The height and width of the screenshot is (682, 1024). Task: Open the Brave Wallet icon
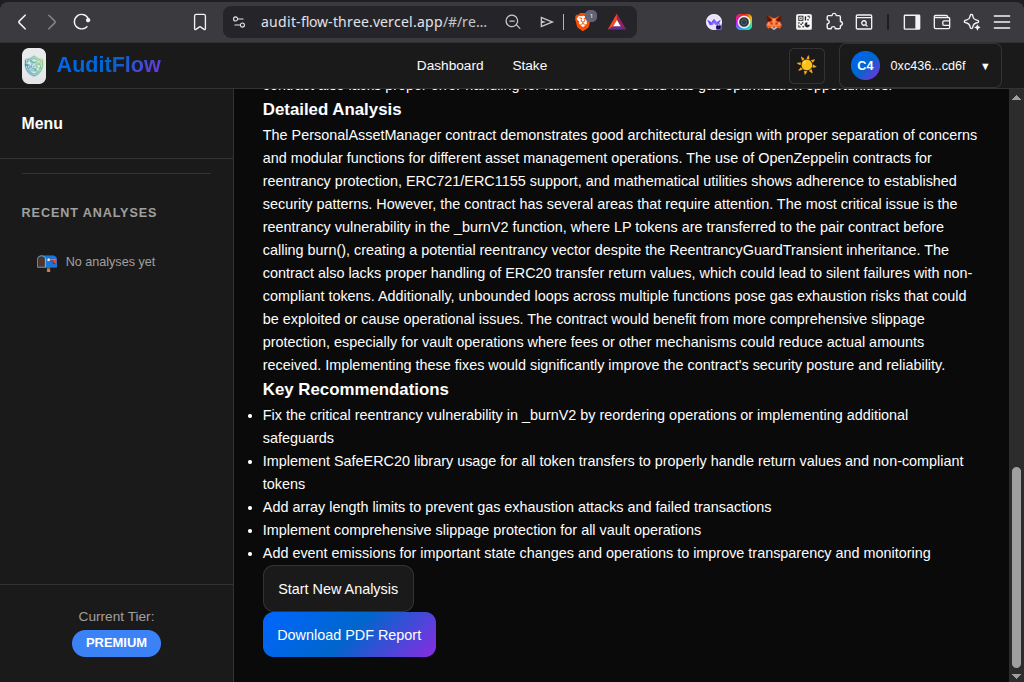point(941,22)
